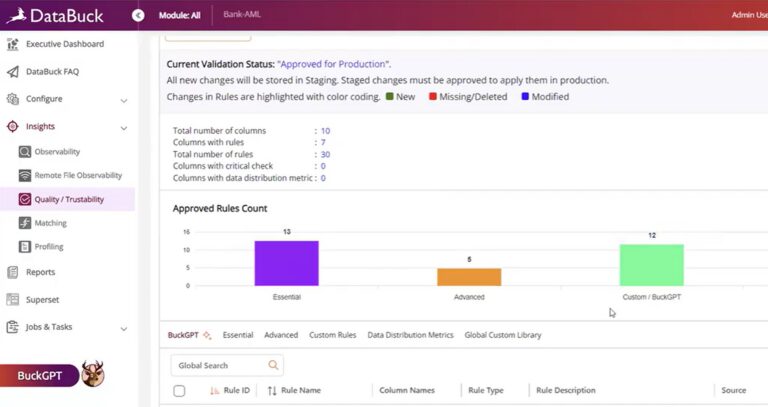The width and height of the screenshot is (768, 407).
Task: Click the Remote File Observability wifi icon
Action: click(24, 175)
